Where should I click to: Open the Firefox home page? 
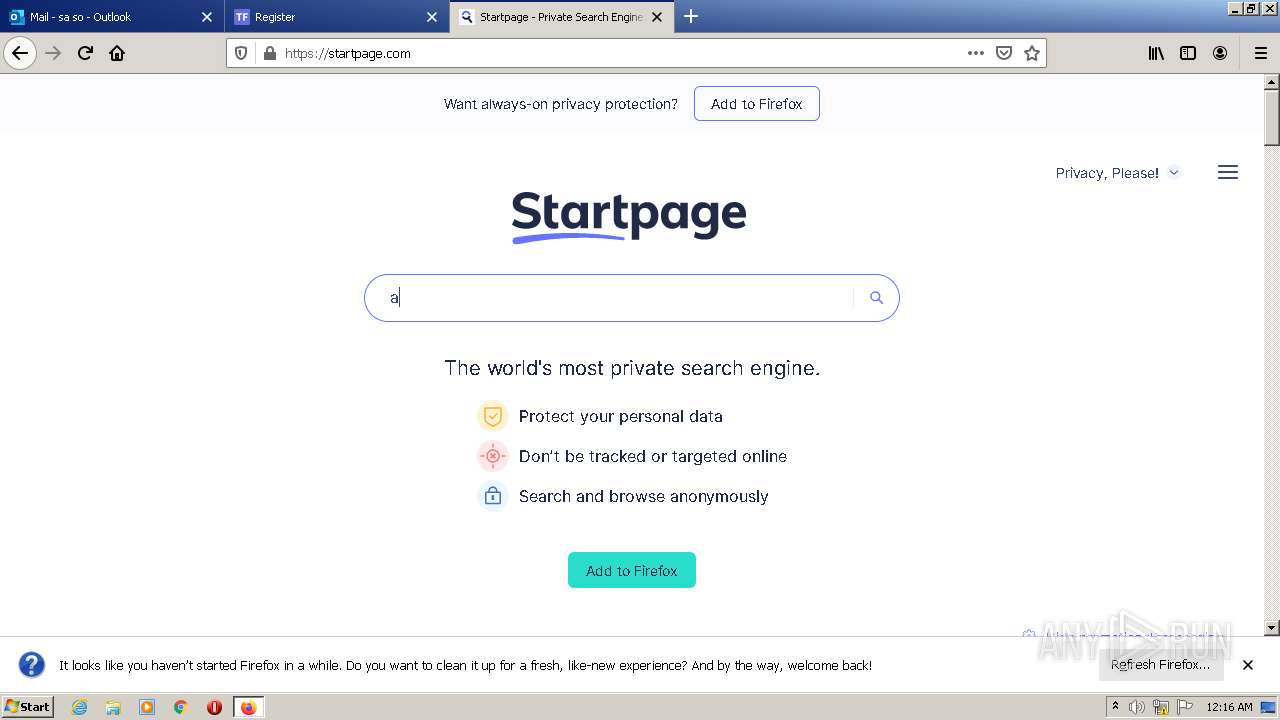(x=117, y=53)
